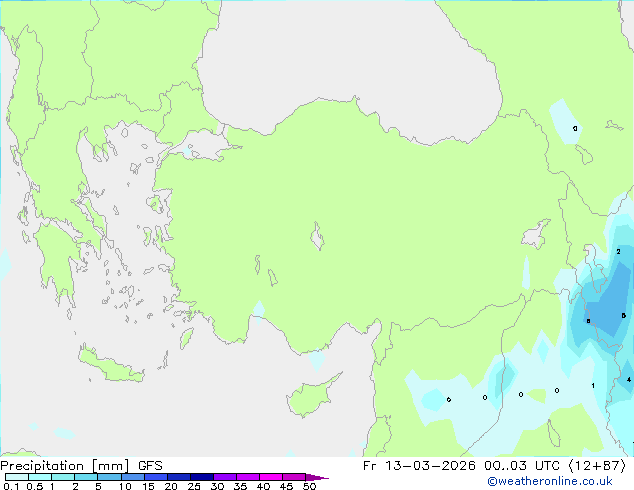Click the 35–40 mm legend swatch
This screenshot has width=634, height=490.
click(x=248, y=477)
